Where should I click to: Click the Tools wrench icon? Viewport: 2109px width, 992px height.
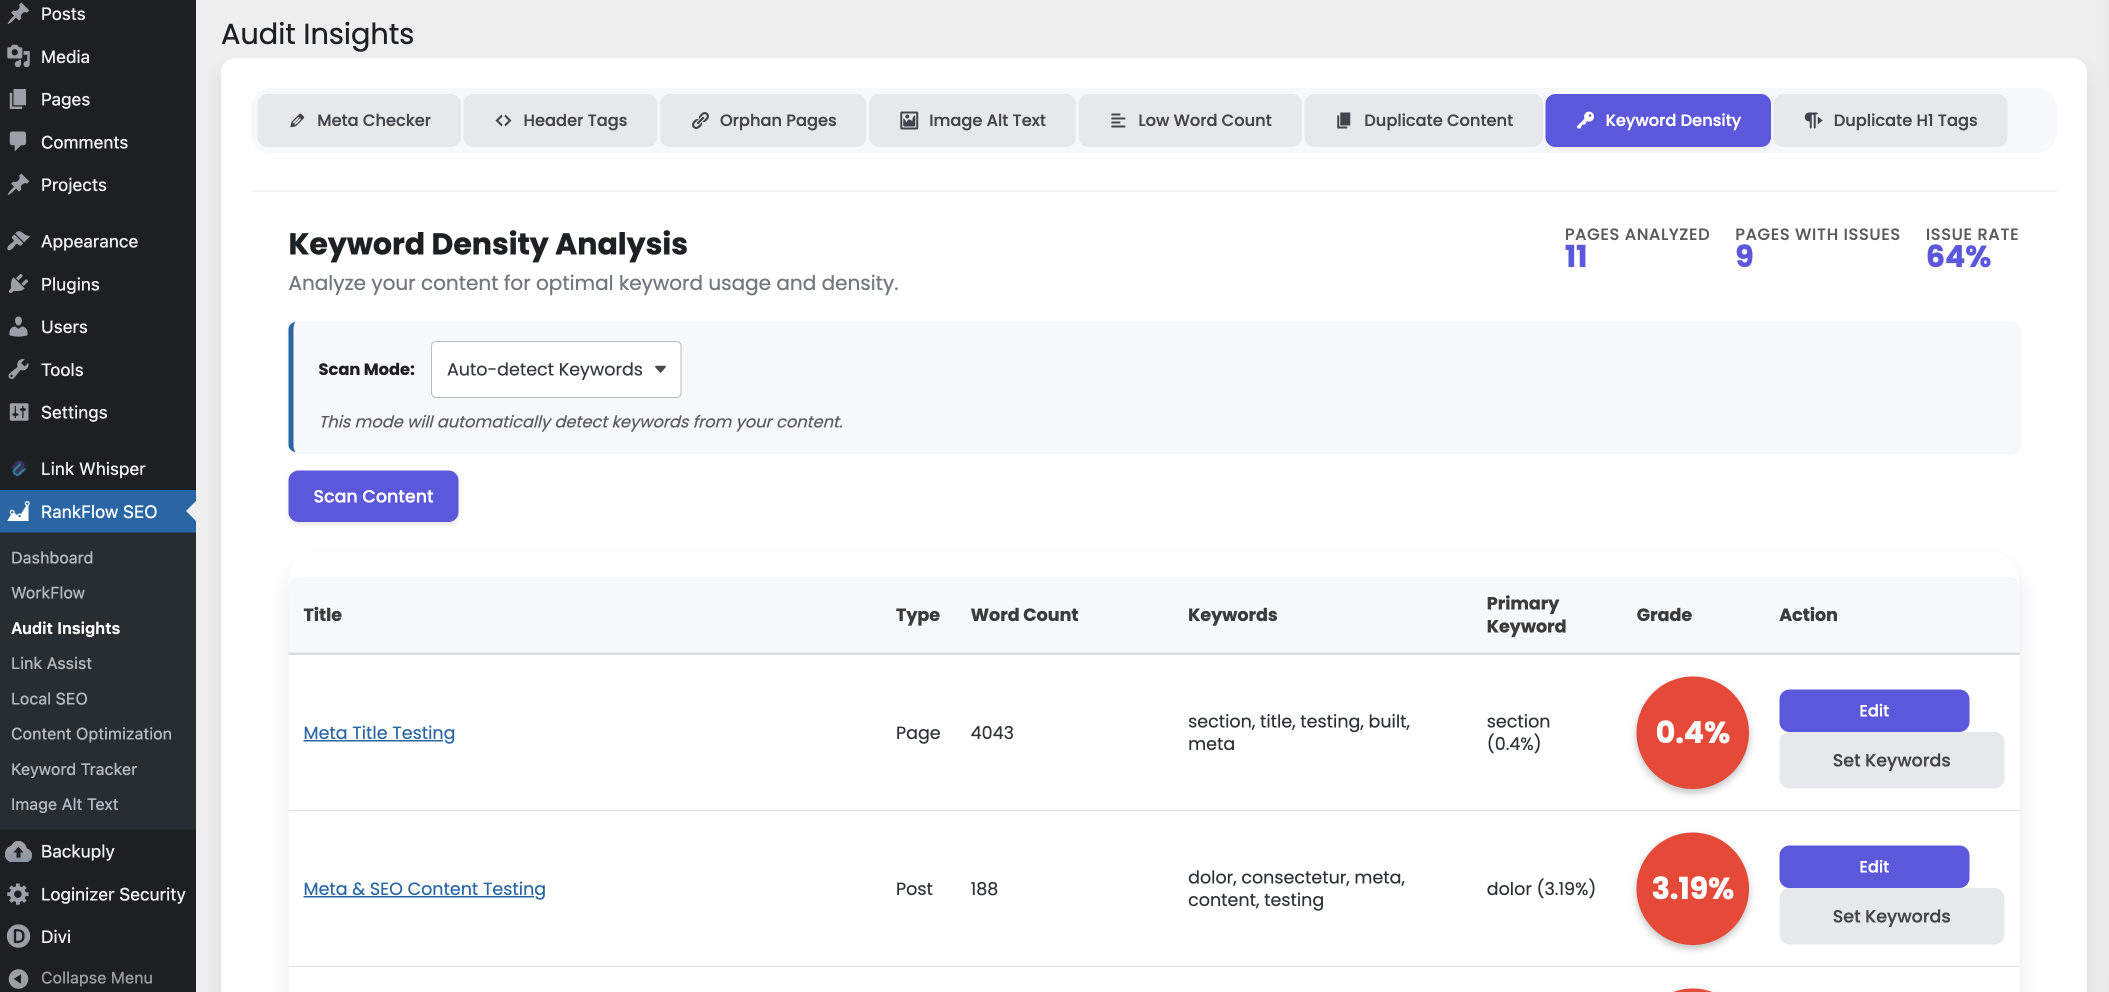(18, 369)
